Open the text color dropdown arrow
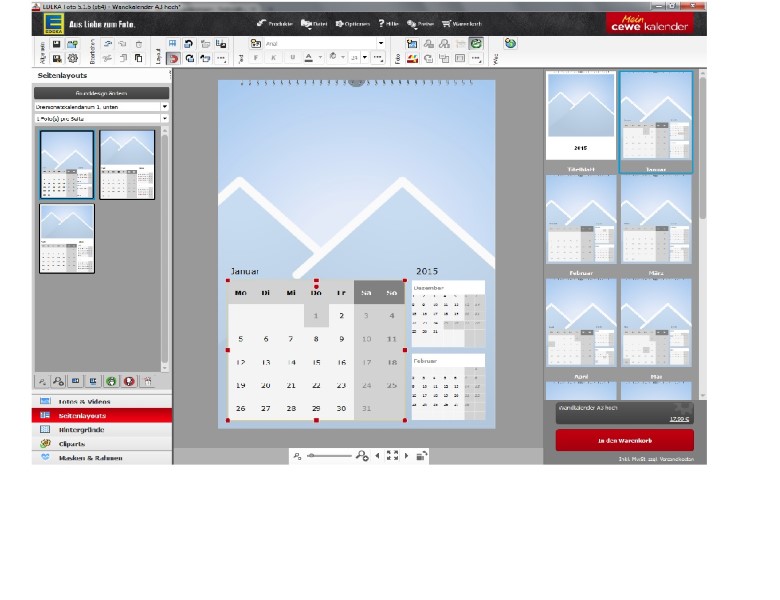The height and width of the screenshot is (600, 780). click(320, 58)
